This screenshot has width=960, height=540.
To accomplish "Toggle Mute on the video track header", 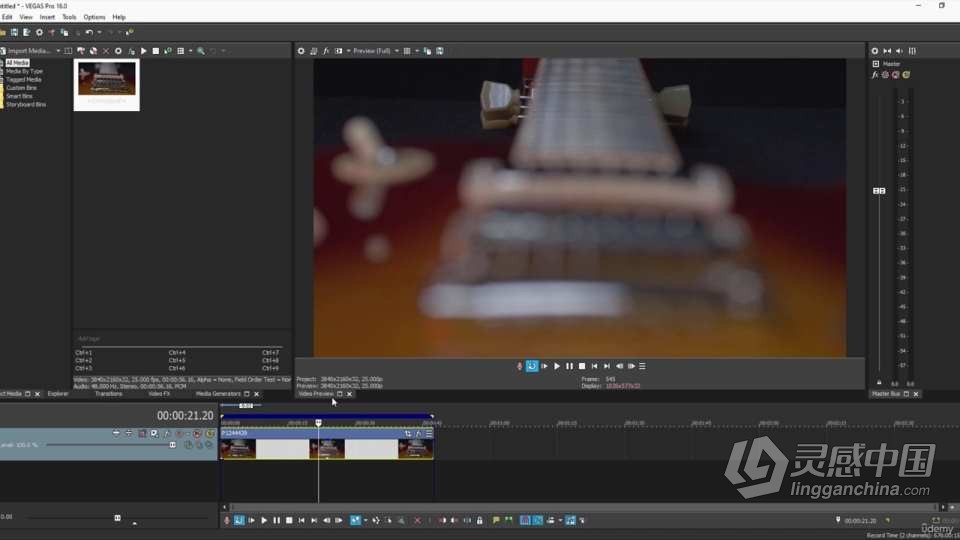I will (197, 433).
